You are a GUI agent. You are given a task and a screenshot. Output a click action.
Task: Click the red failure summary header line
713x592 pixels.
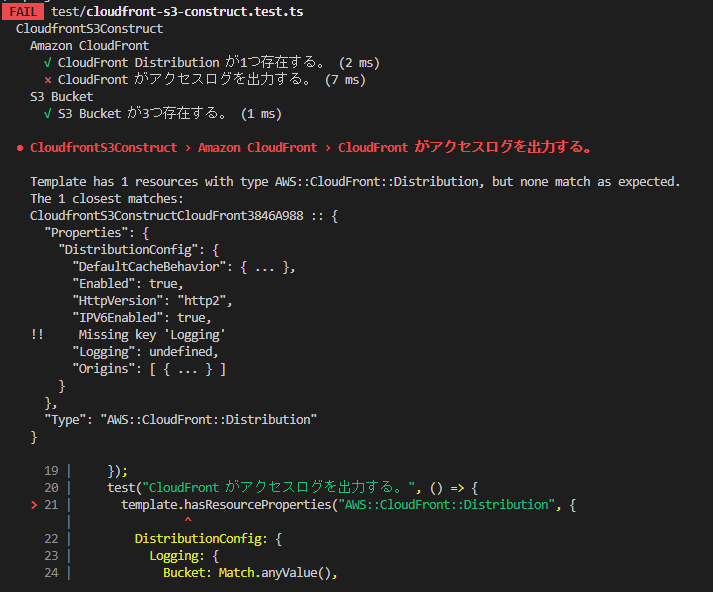point(304,148)
